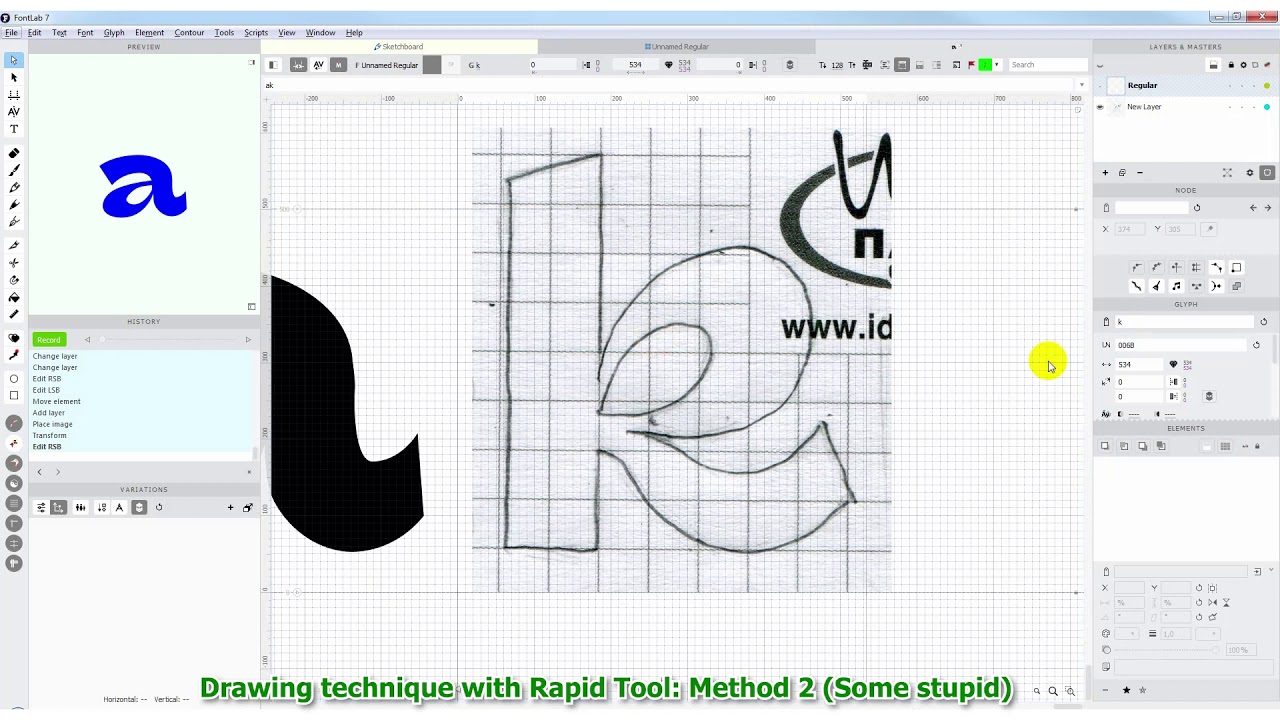Image resolution: width=1280 pixels, height=720 pixels.
Task: Toggle the Record history button
Action: pos(49,340)
